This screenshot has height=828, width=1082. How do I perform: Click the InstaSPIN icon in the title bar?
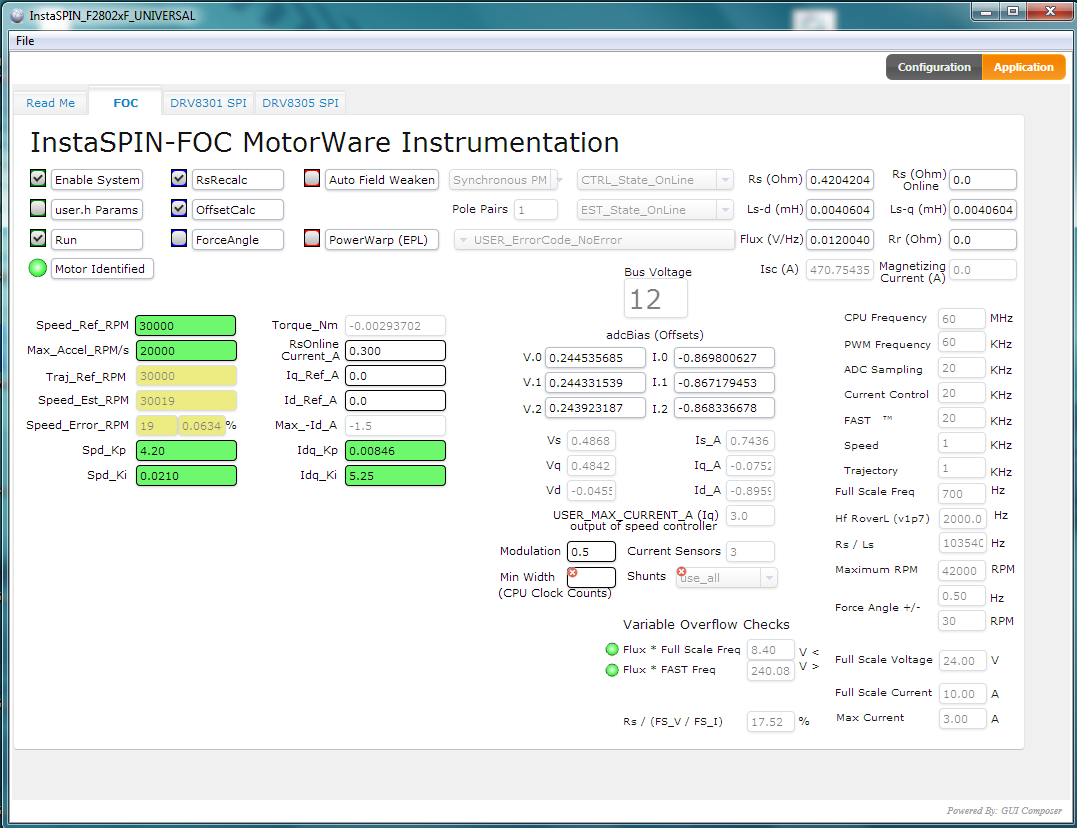tap(16, 15)
